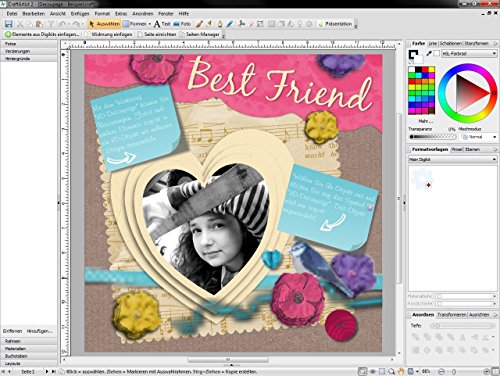The width and height of the screenshot is (500, 376).
Task: Click the Cut scissors icon
Action: pyautogui.click(x=20, y=24)
